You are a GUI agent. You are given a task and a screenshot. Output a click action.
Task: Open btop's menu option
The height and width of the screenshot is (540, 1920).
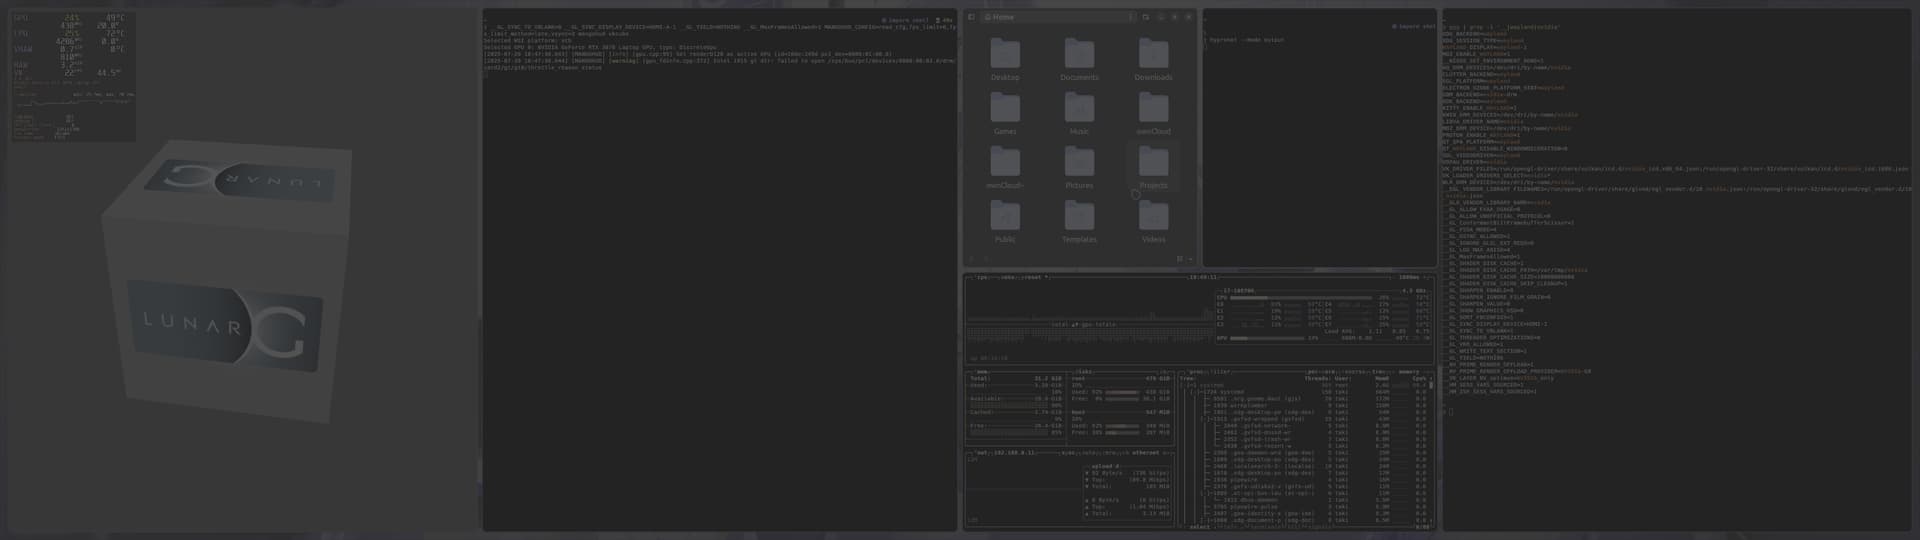(1009, 277)
